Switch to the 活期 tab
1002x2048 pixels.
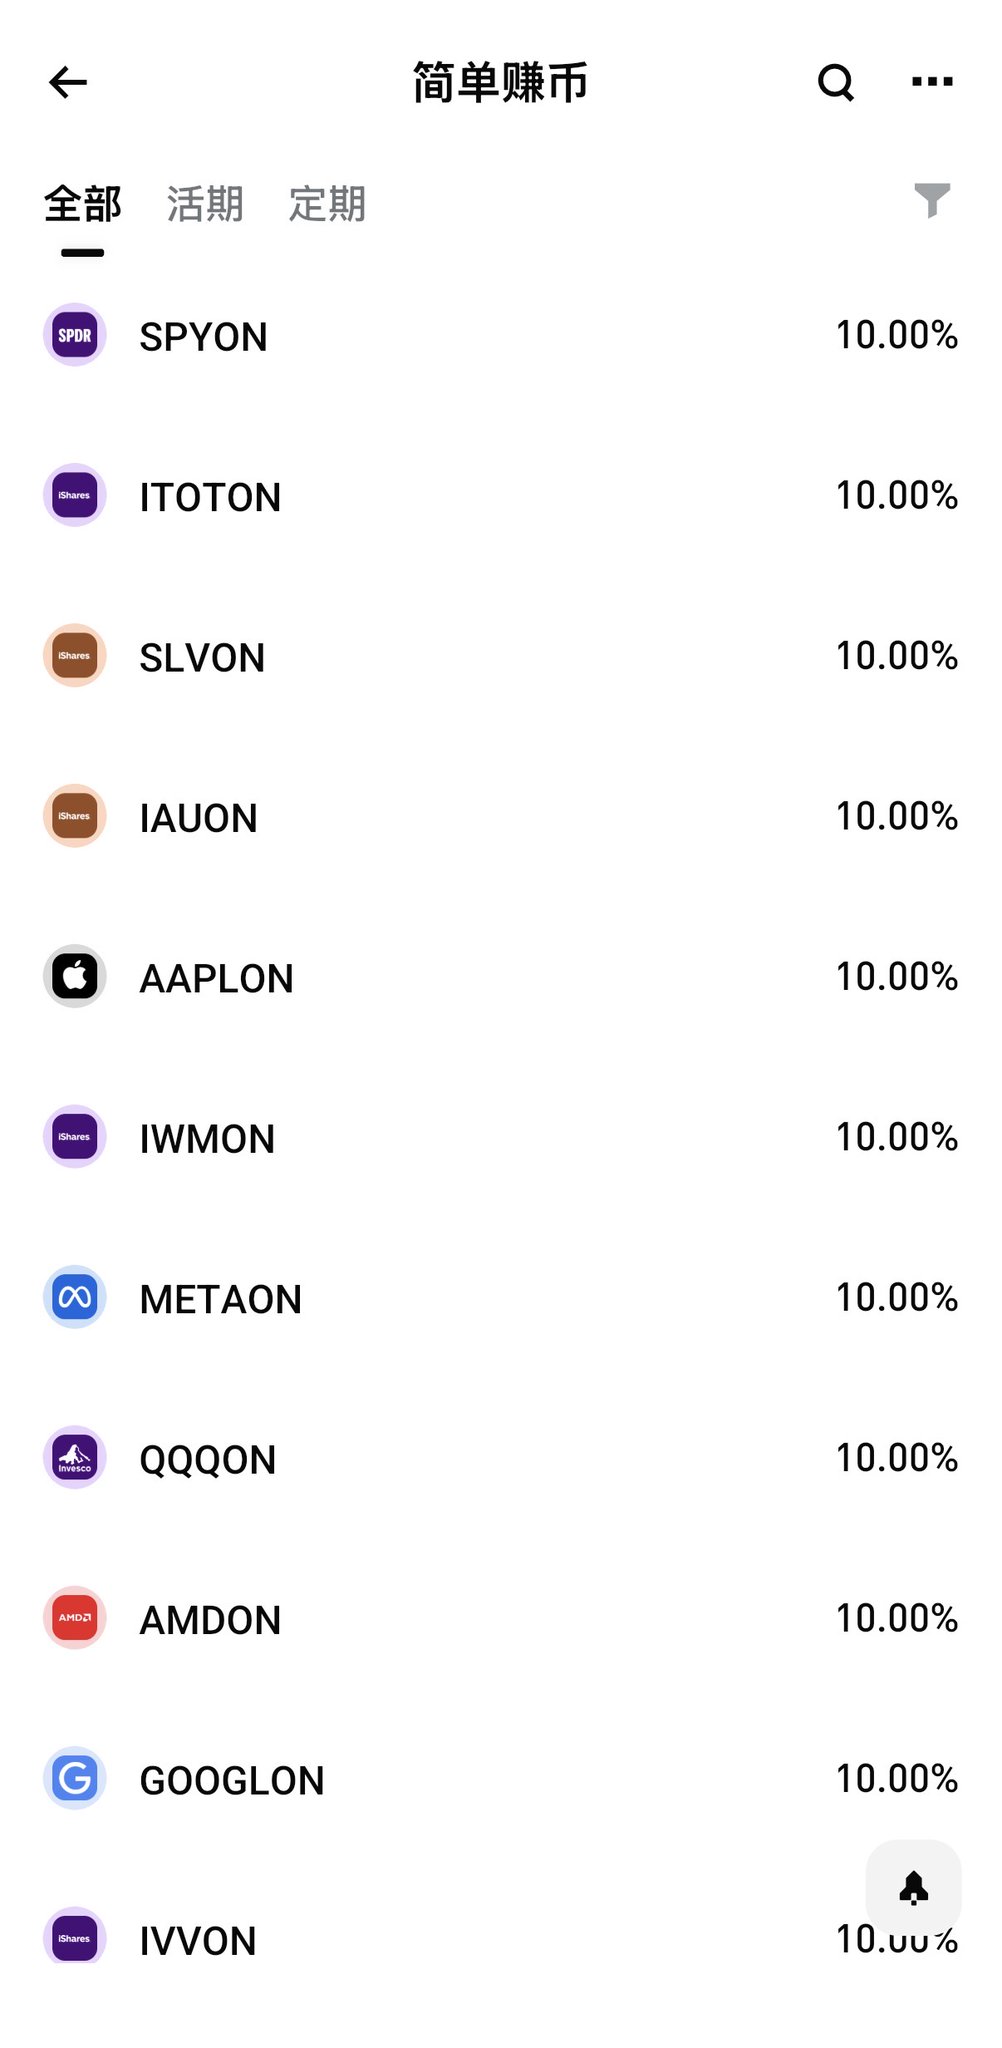tap(205, 204)
